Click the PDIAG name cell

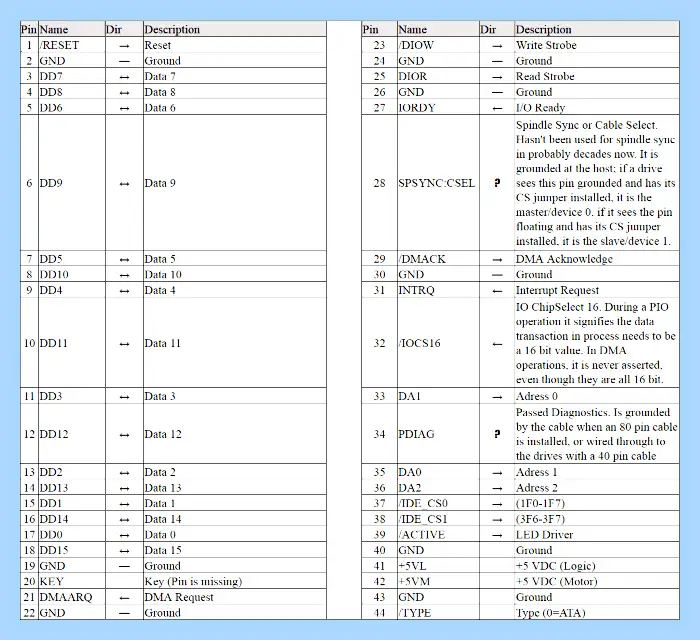coord(438,434)
